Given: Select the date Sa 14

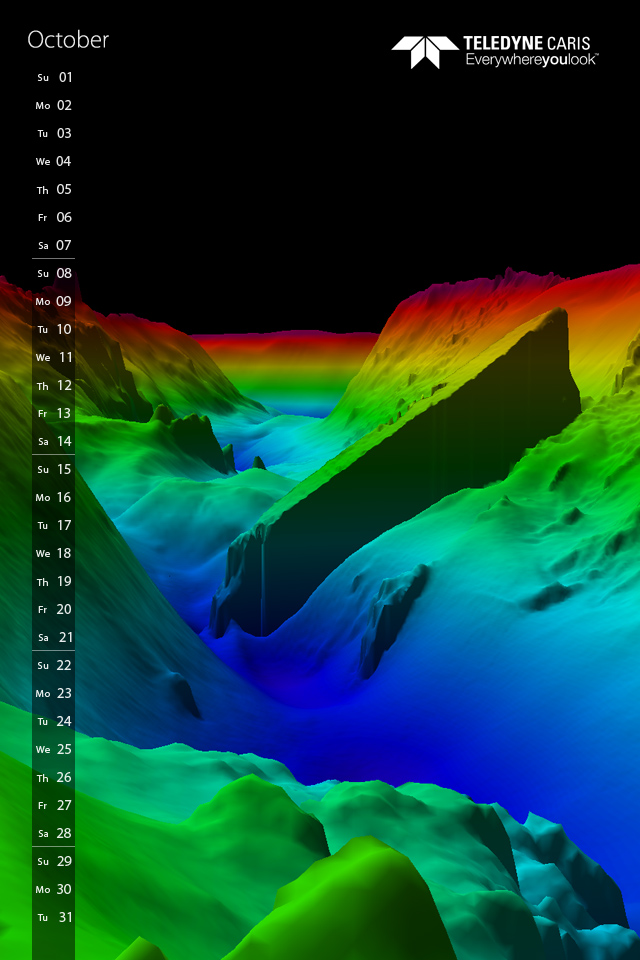Looking at the screenshot, I should 55,441.
